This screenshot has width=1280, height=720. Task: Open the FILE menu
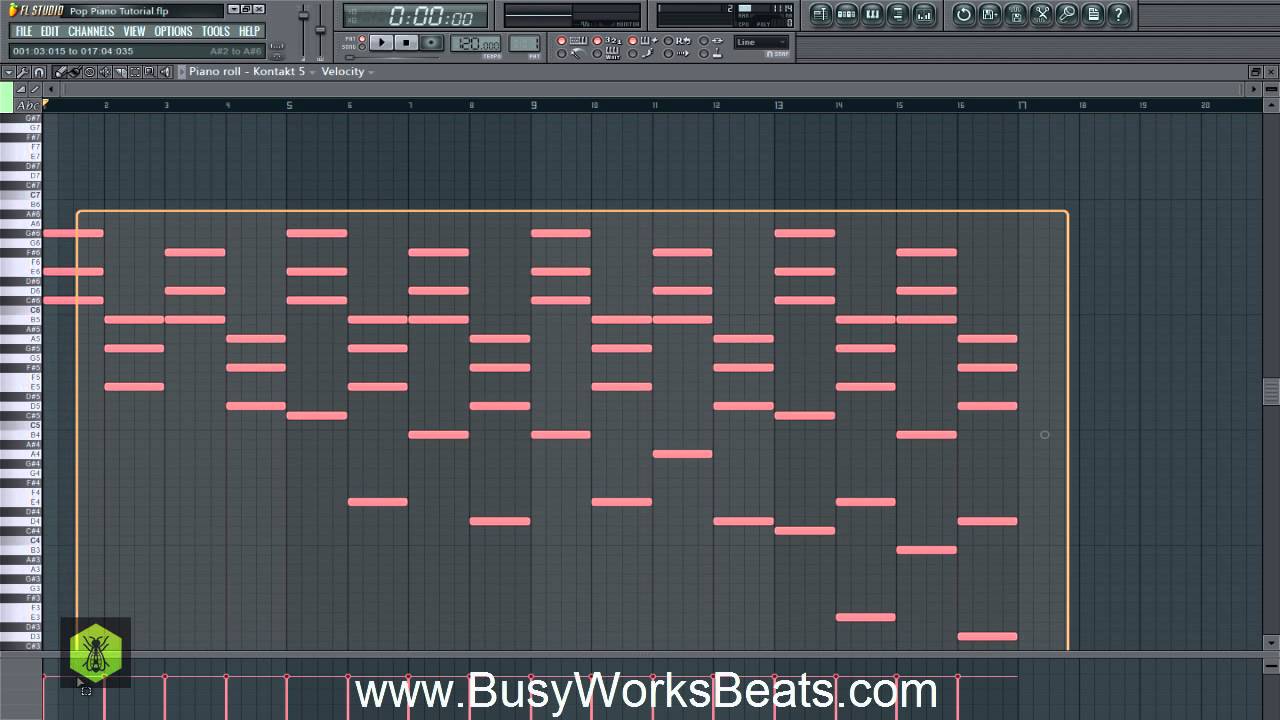23,31
